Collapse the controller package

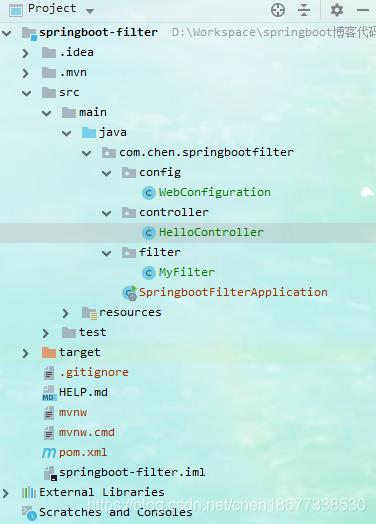(107, 213)
